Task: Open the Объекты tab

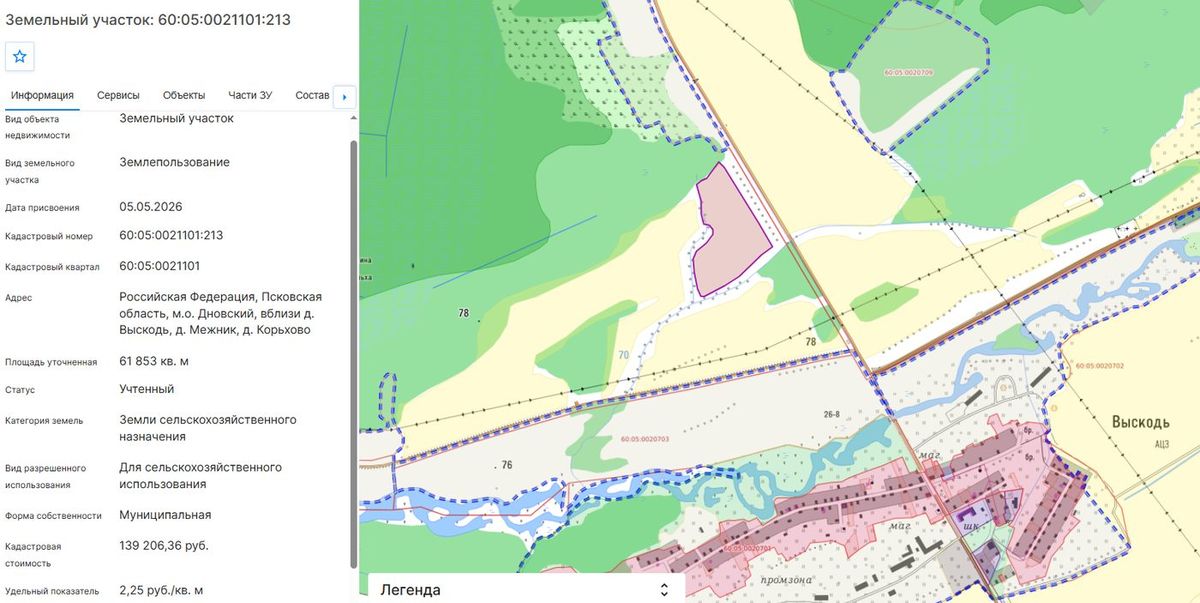Action: click(x=184, y=95)
